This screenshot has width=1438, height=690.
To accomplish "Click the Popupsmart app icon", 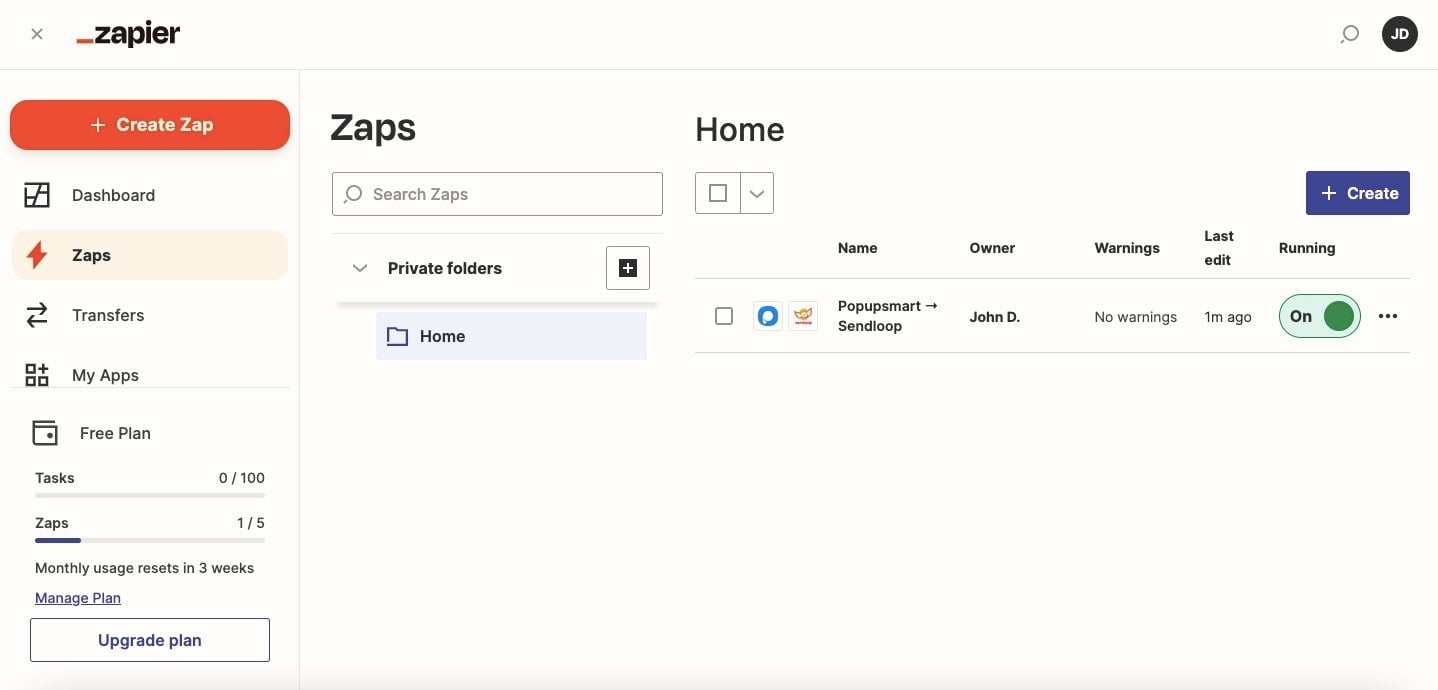I will tap(767, 316).
